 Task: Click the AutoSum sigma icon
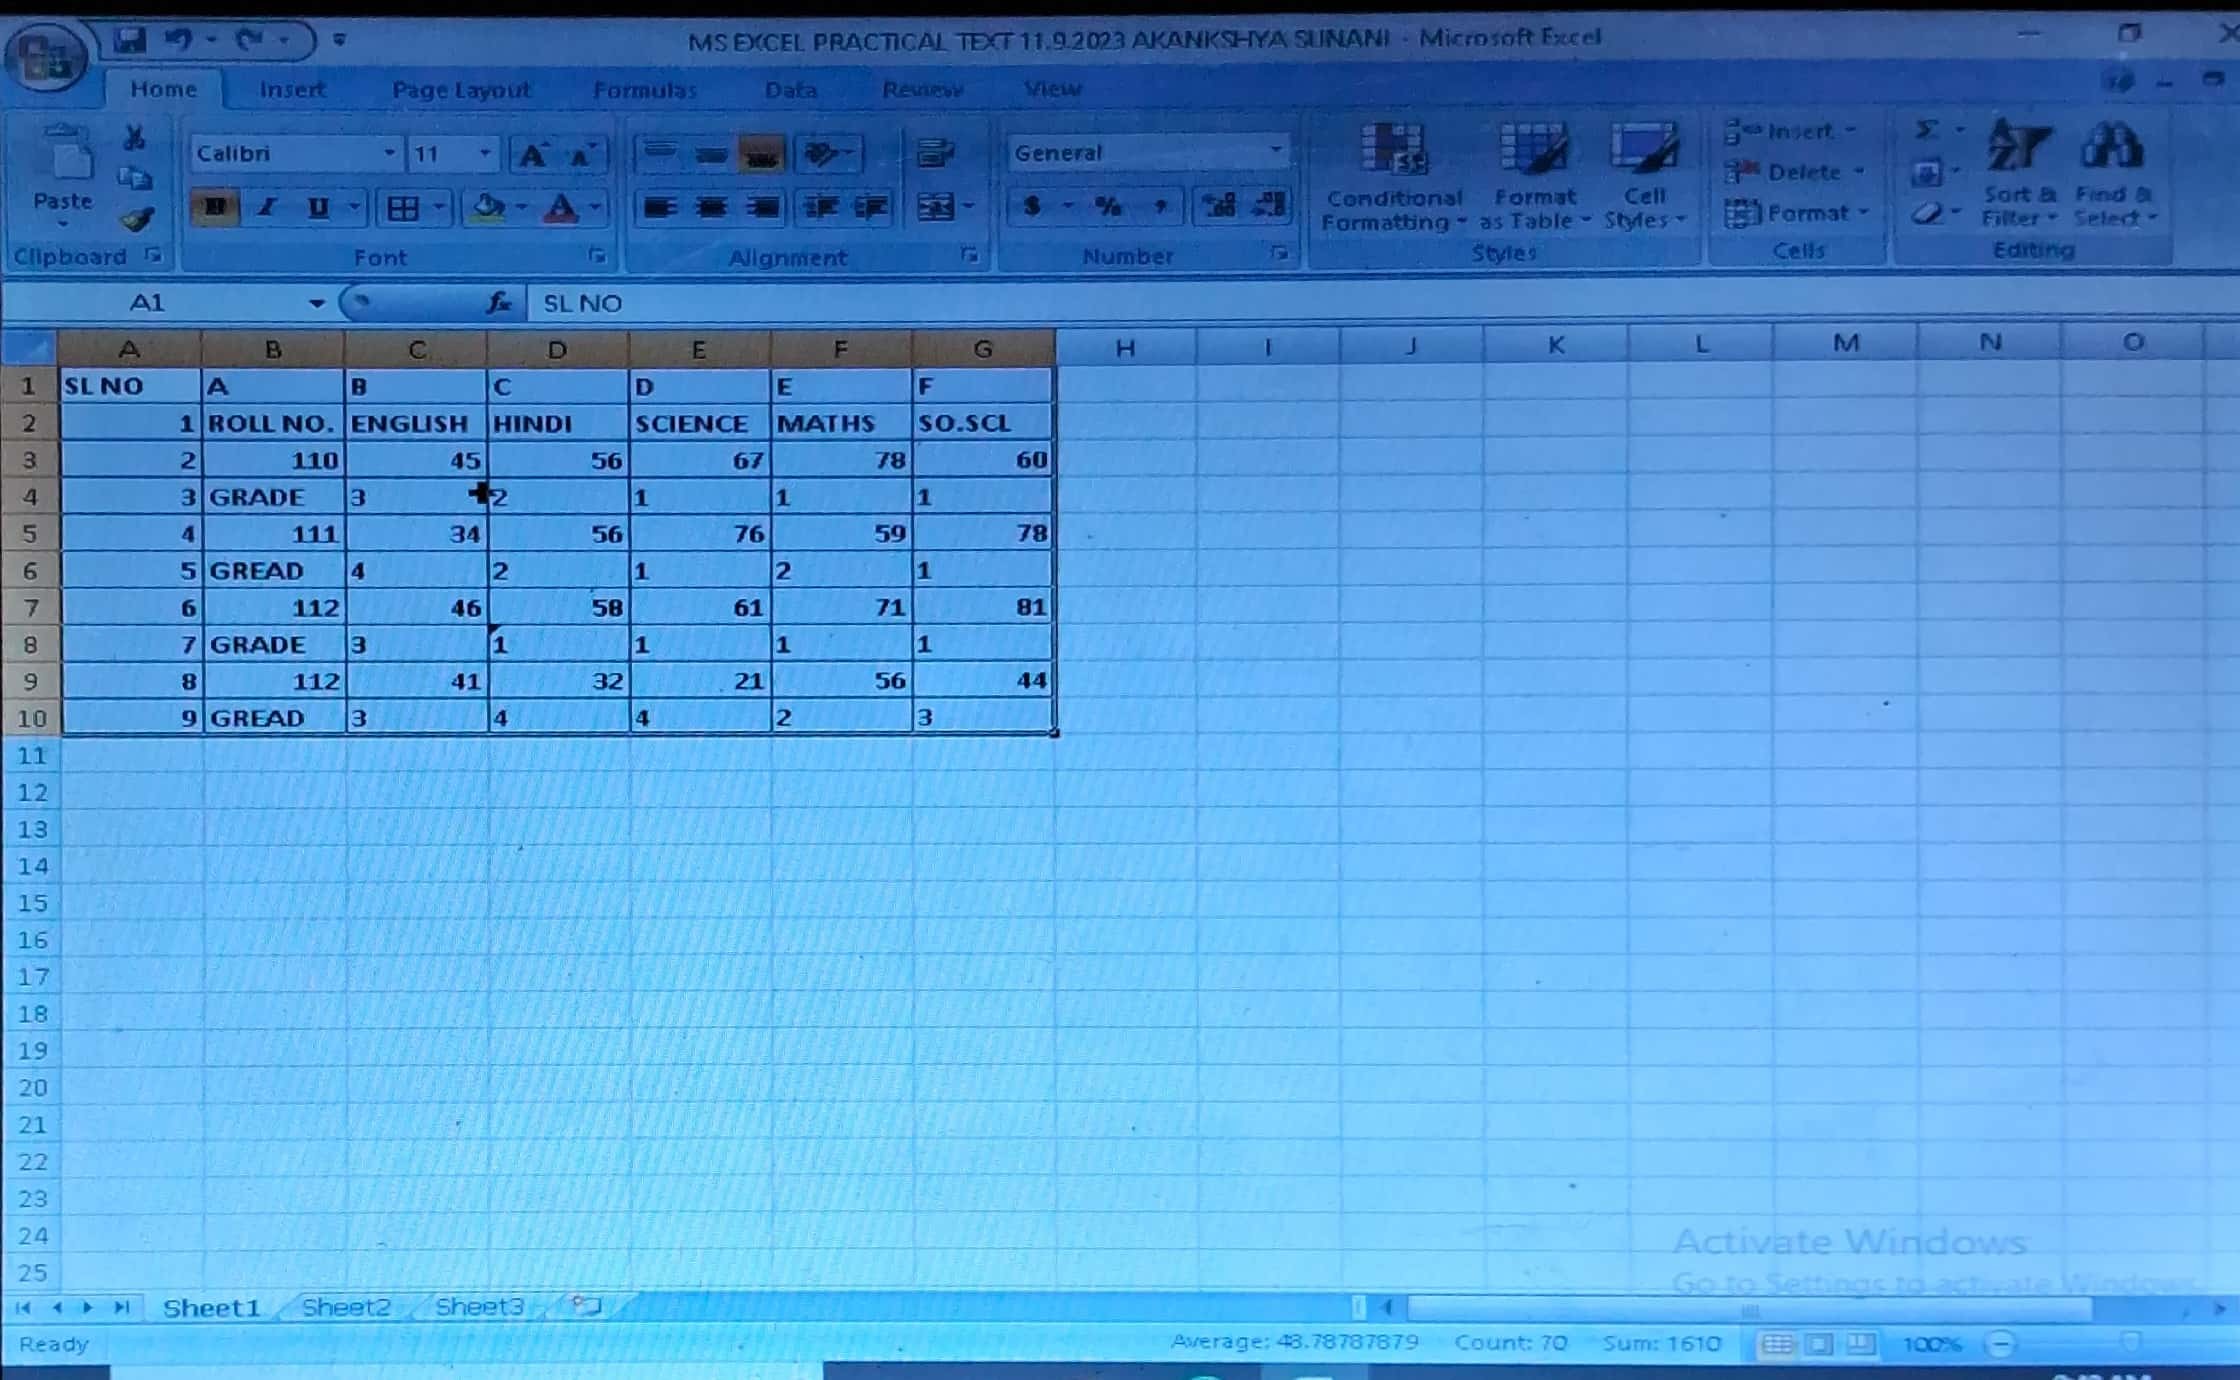pyautogui.click(x=1926, y=130)
